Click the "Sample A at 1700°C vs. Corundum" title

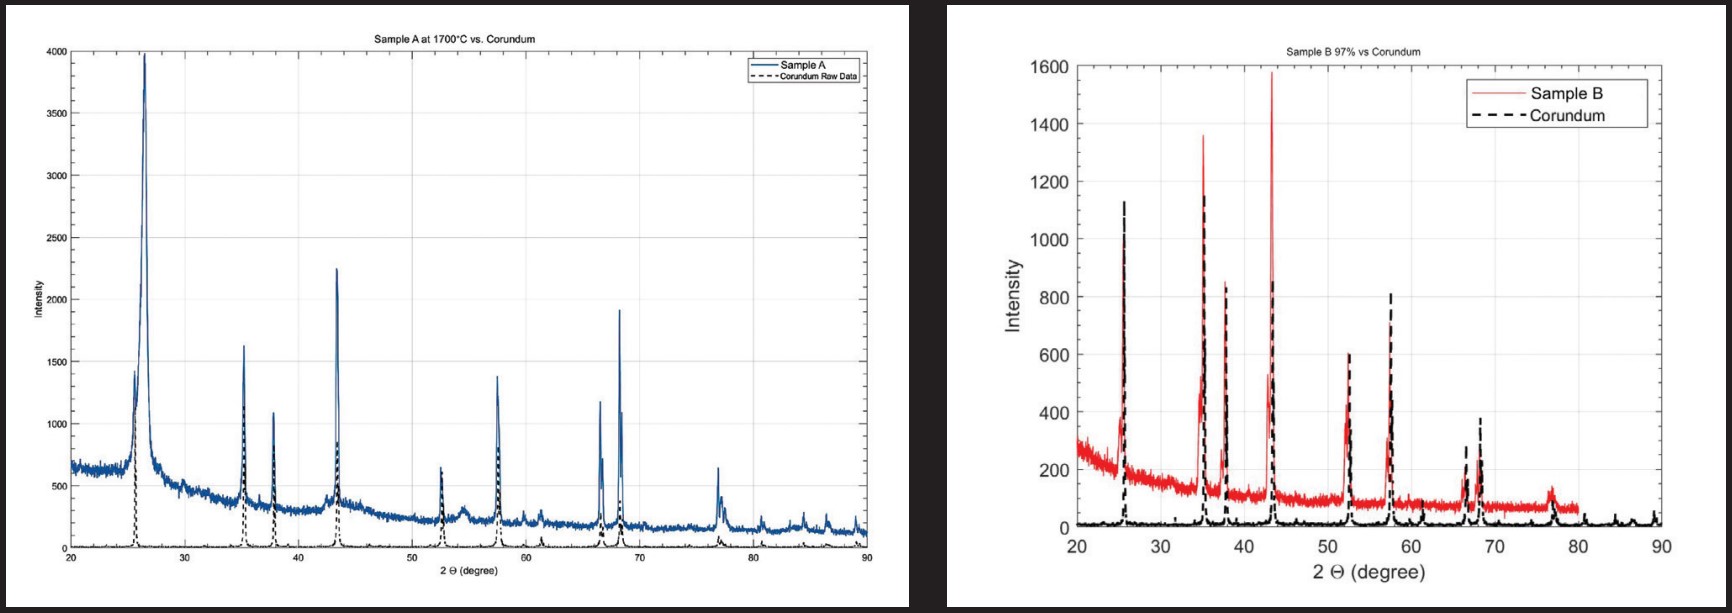click(x=454, y=39)
